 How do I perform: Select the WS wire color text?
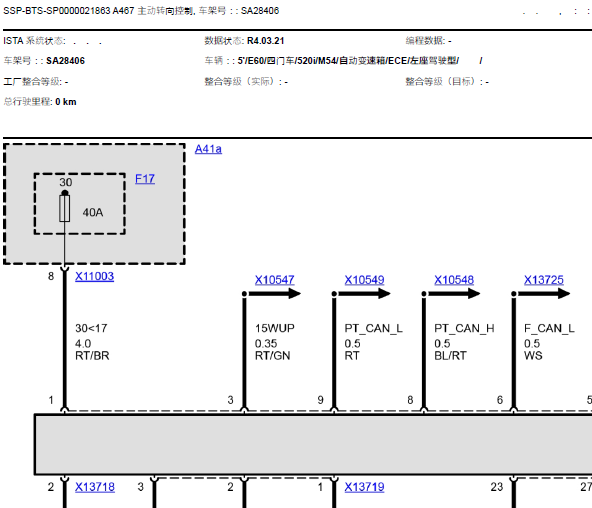pos(533,356)
